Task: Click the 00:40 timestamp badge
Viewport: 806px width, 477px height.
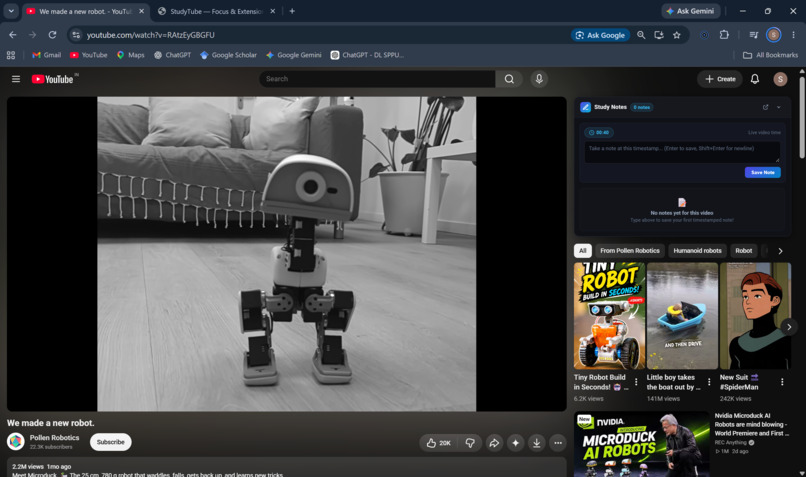Action: coord(599,133)
